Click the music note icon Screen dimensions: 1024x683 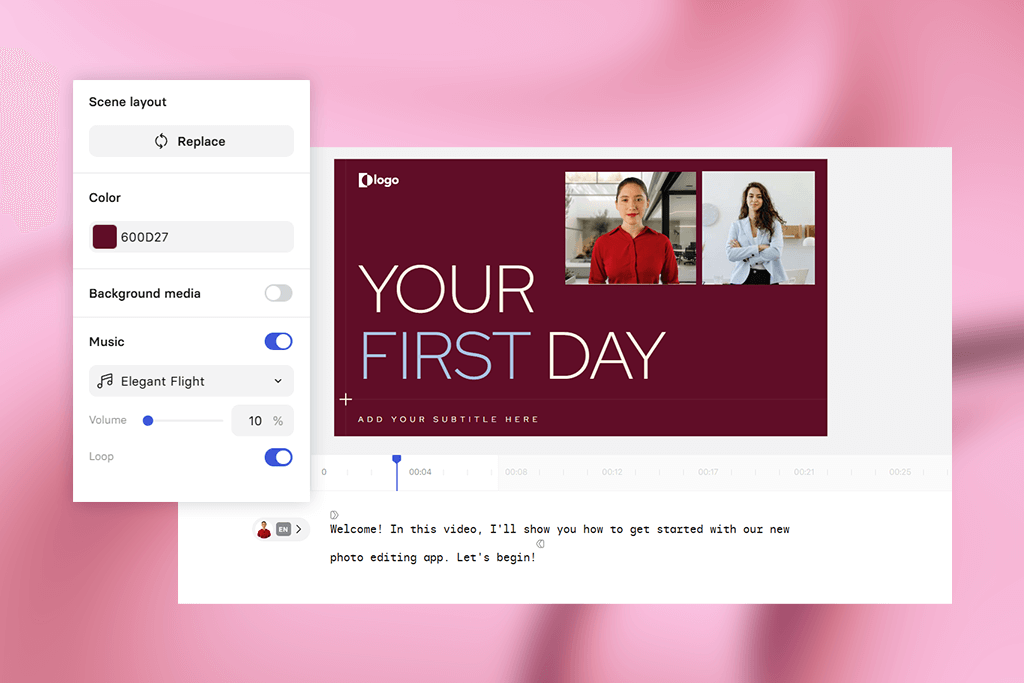(x=105, y=381)
